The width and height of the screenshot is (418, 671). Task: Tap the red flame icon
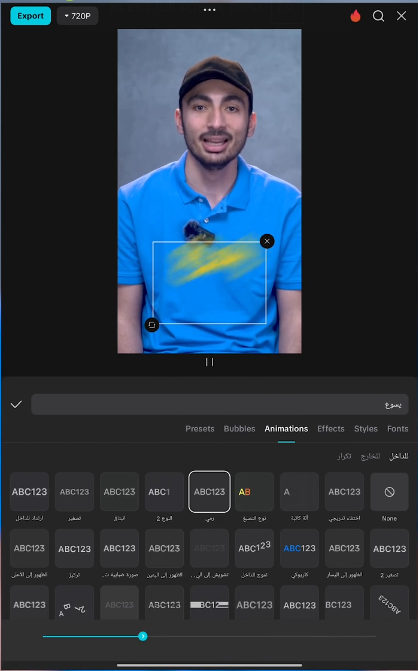click(355, 16)
